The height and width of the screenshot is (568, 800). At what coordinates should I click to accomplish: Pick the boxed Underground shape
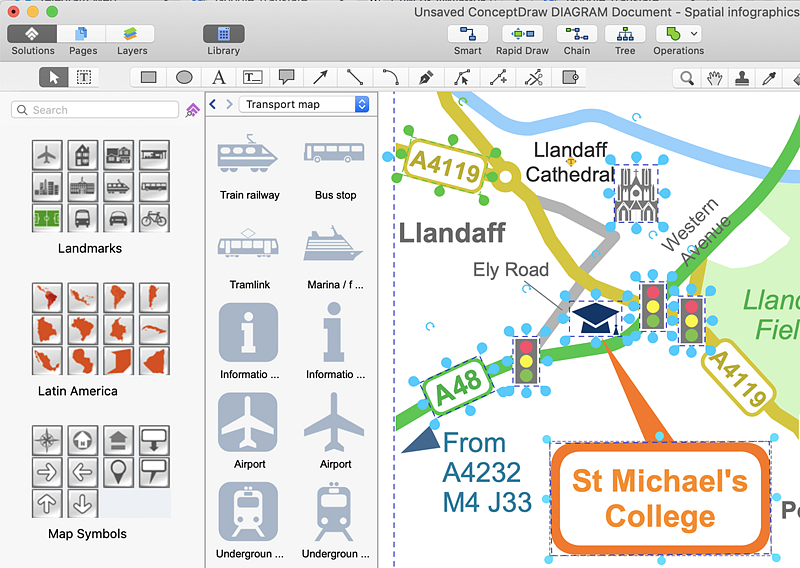coord(248,512)
